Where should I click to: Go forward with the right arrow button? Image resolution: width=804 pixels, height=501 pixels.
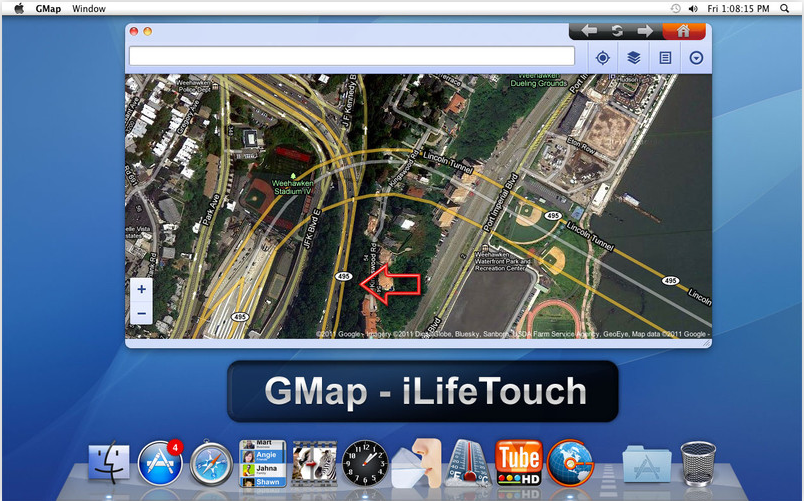pos(645,31)
